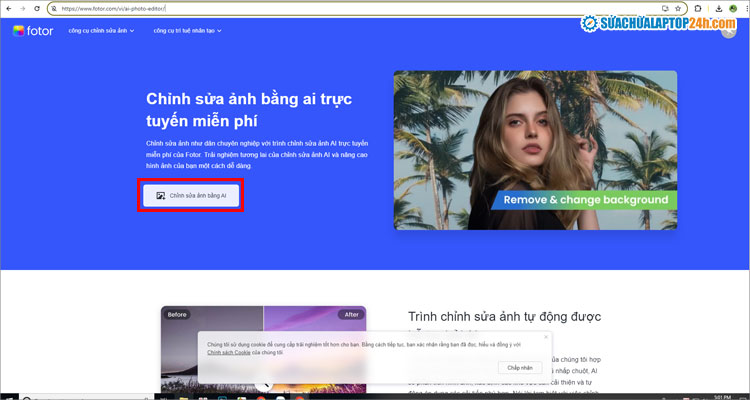Accept cookies with "Chấp nhận" button
Image resolution: width=750 pixels, height=400 pixels.
pyautogui.click(x=520, y=367)
